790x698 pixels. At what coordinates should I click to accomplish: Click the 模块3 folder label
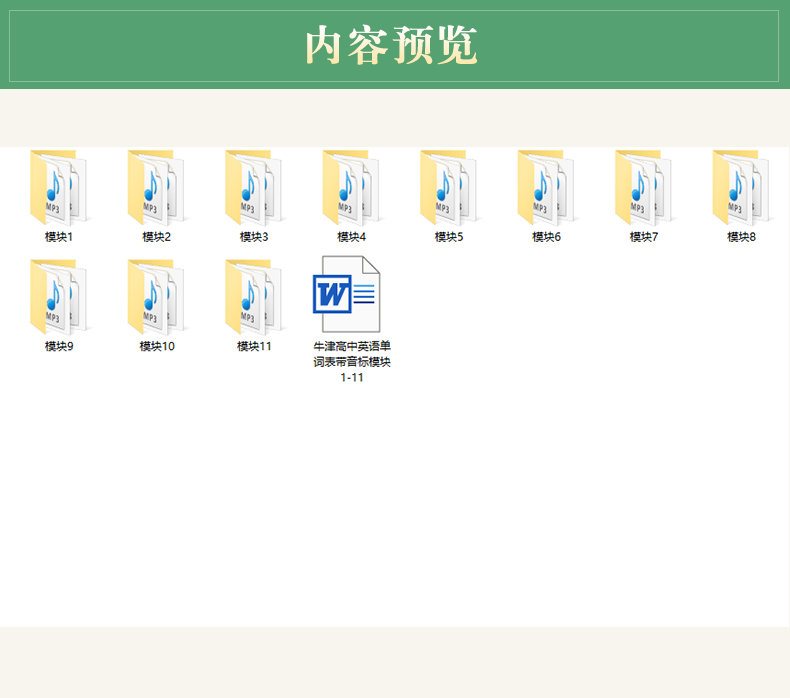click(254, 237)
